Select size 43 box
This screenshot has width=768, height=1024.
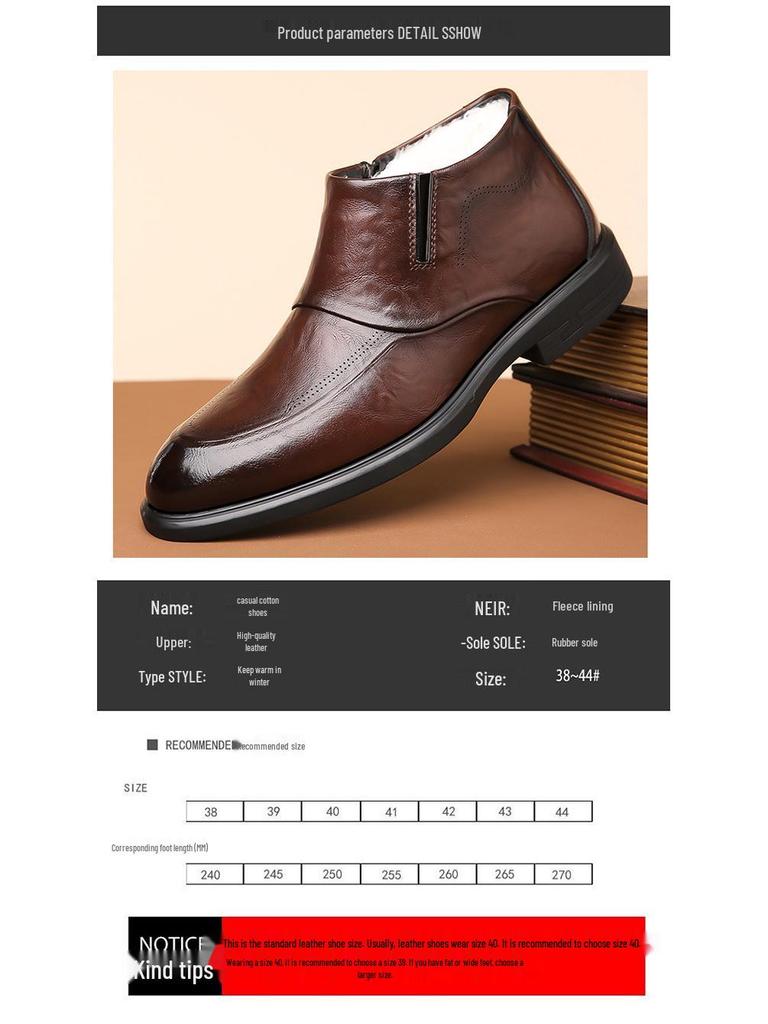pyautogui.click(x=505, y=811)
